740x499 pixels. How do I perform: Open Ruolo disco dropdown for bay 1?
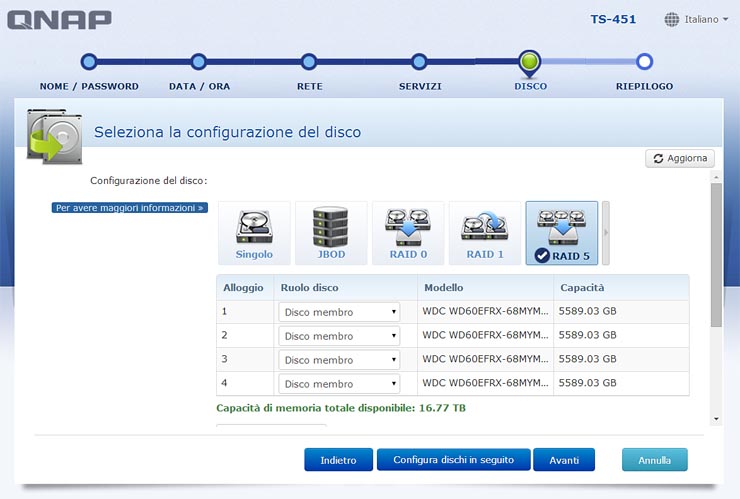pyautogui.click(x=339, y=312)
